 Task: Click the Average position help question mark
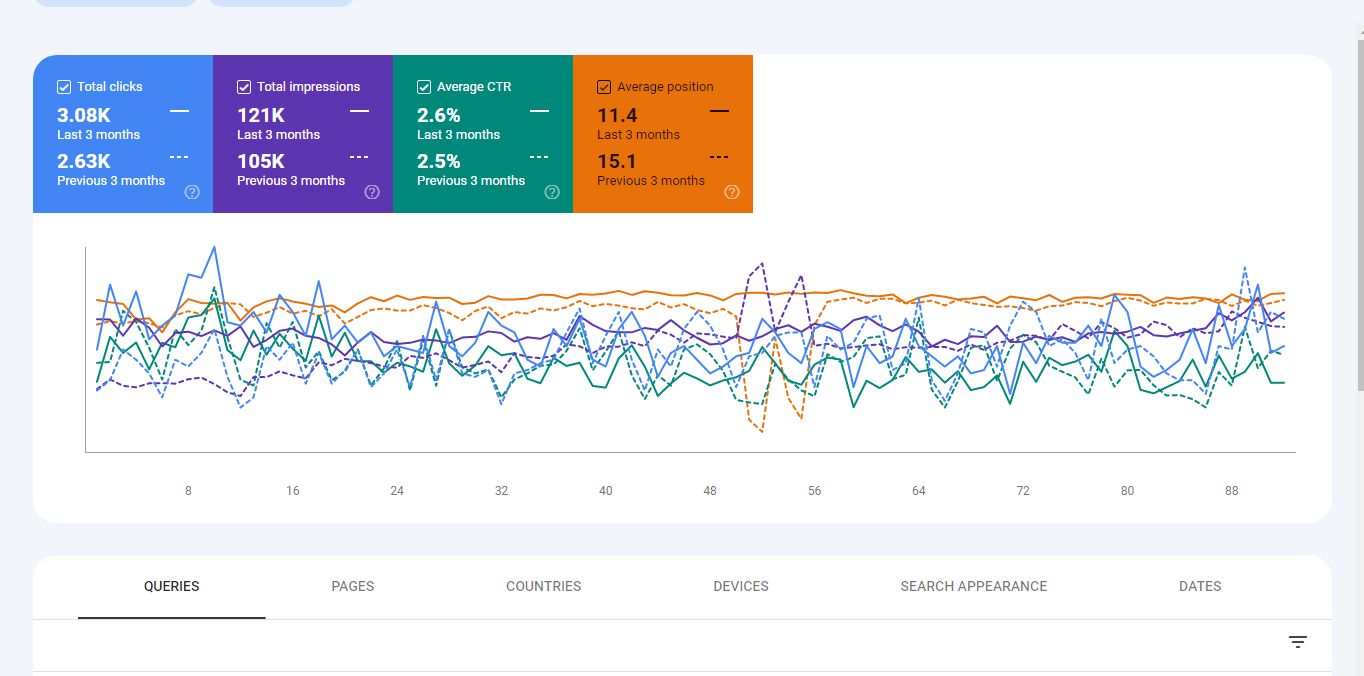[x=732, y=192]
